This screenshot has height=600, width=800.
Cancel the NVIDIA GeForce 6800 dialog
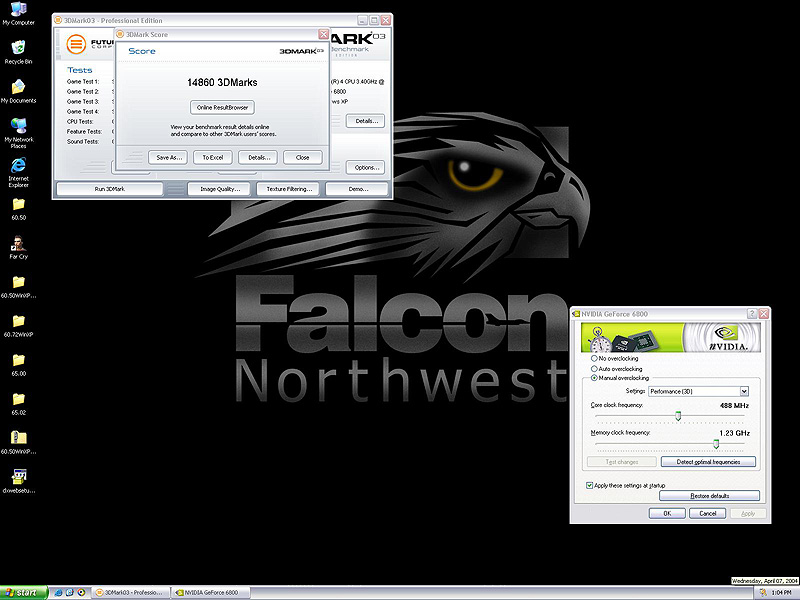point(708,513)
